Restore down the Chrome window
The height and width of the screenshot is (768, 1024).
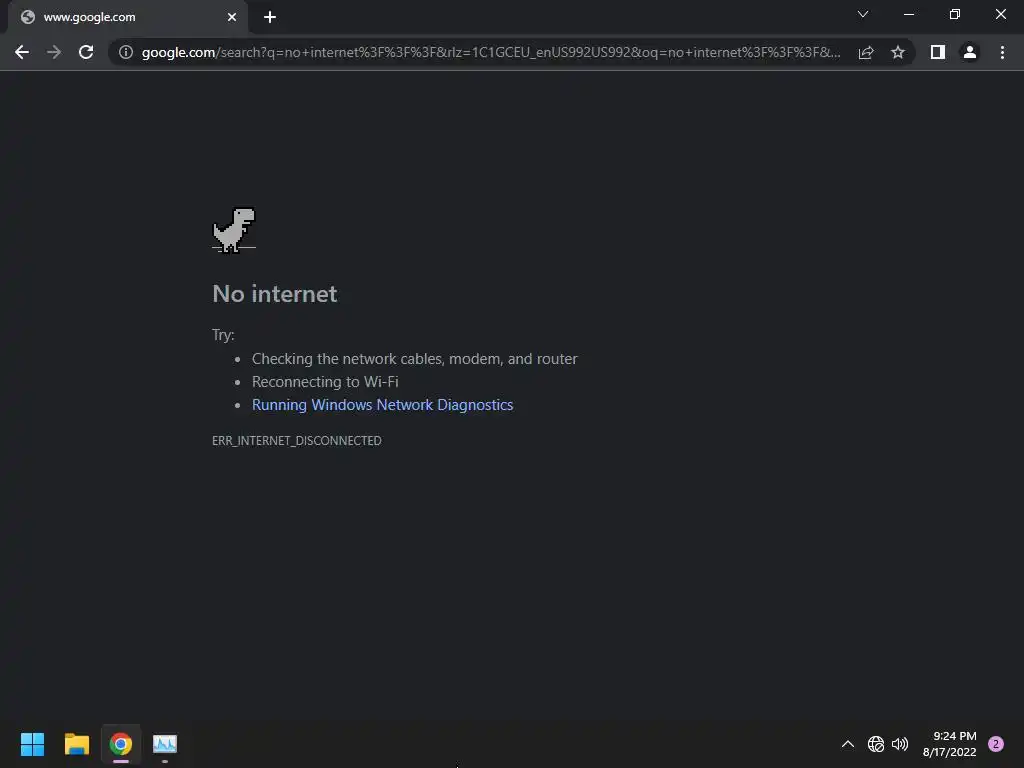coord(955,14)
